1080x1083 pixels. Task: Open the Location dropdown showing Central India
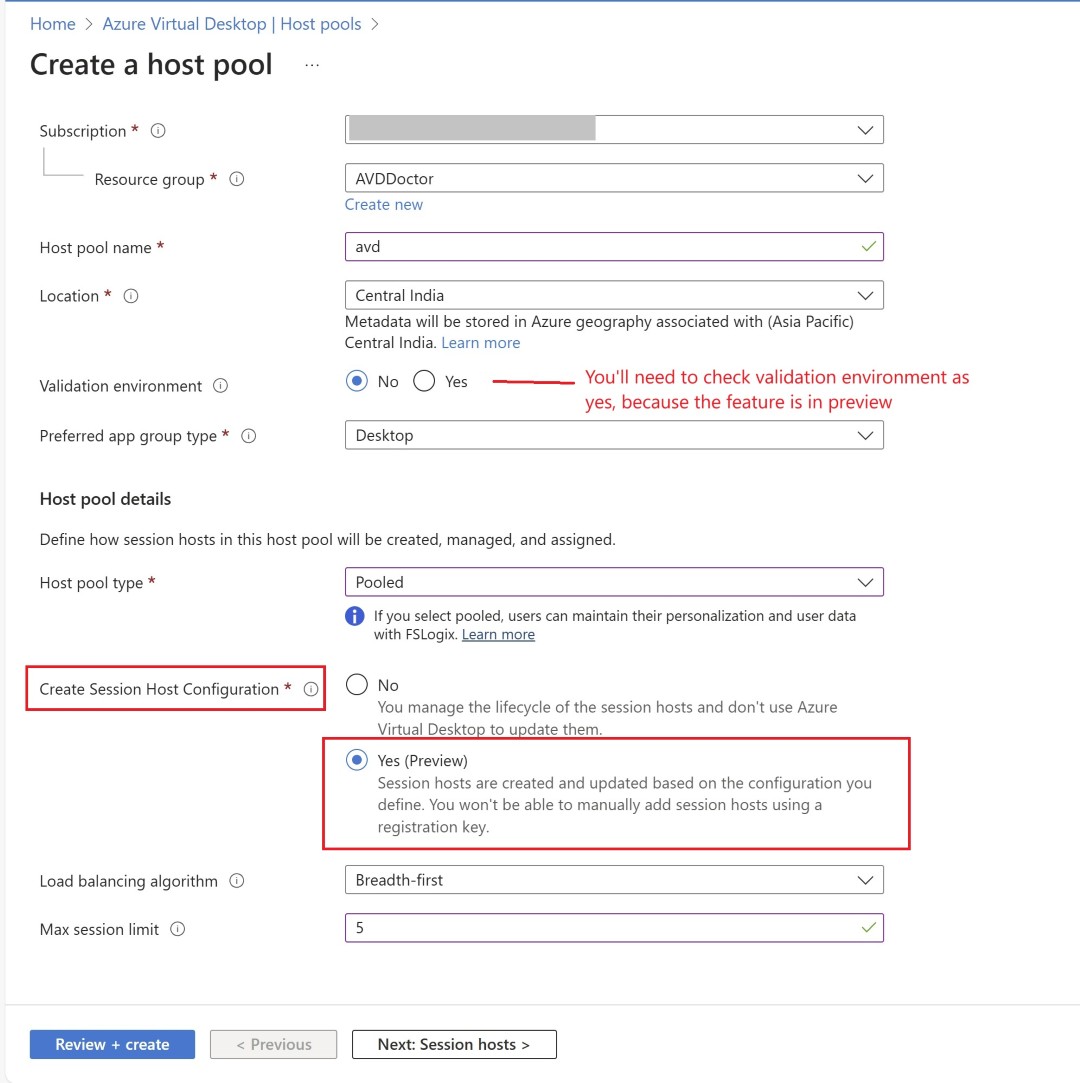614,295
